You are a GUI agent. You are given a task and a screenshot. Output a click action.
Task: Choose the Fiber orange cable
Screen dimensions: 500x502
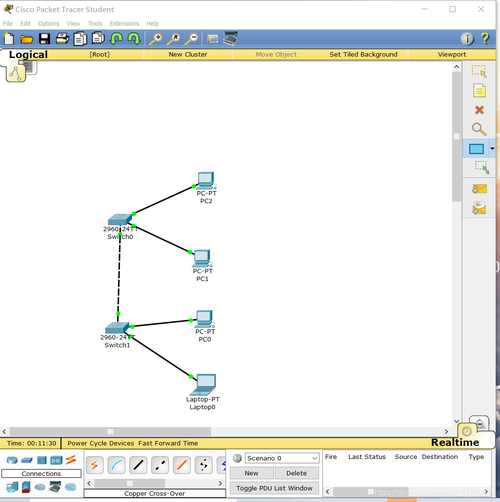pyautogui.click(x=182, y=465)
